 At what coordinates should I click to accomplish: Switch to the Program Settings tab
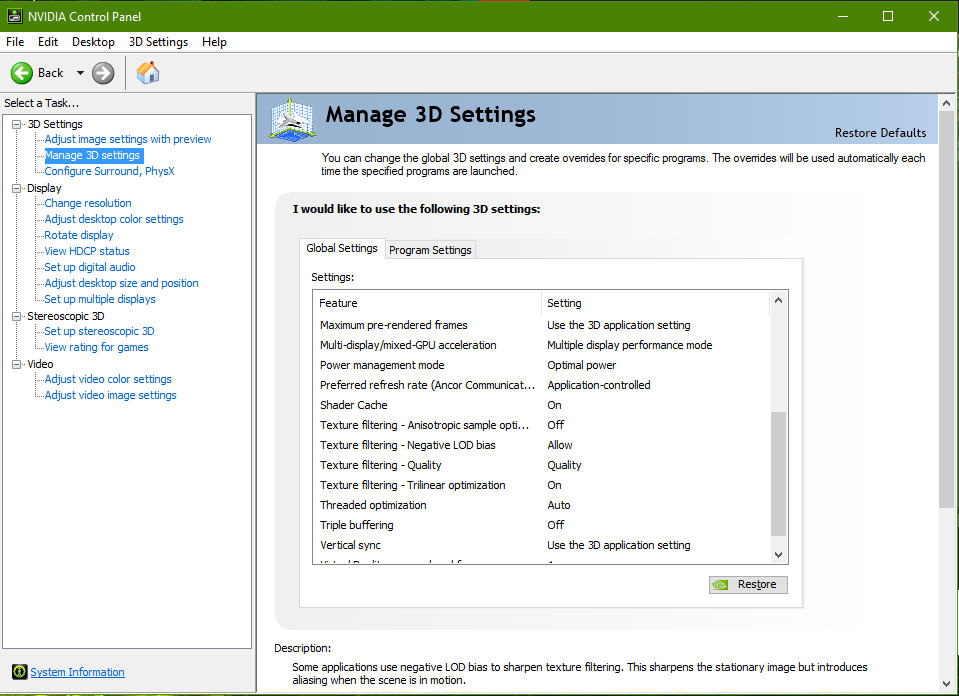430,250
